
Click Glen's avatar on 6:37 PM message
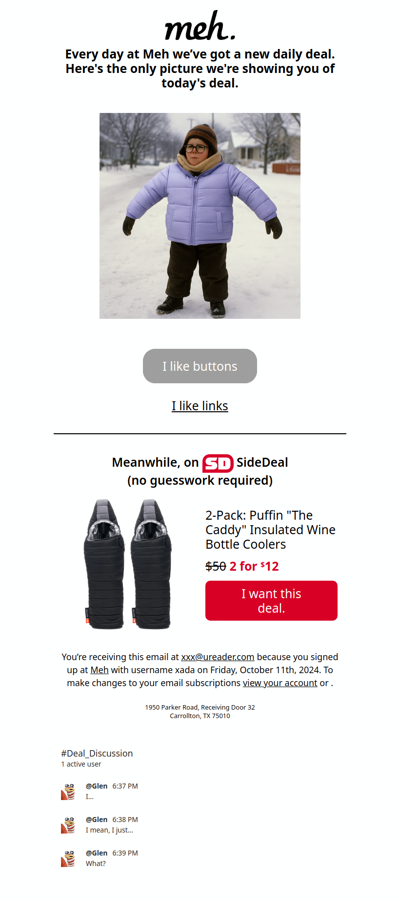pyautogui.click(x=69, y=792)
